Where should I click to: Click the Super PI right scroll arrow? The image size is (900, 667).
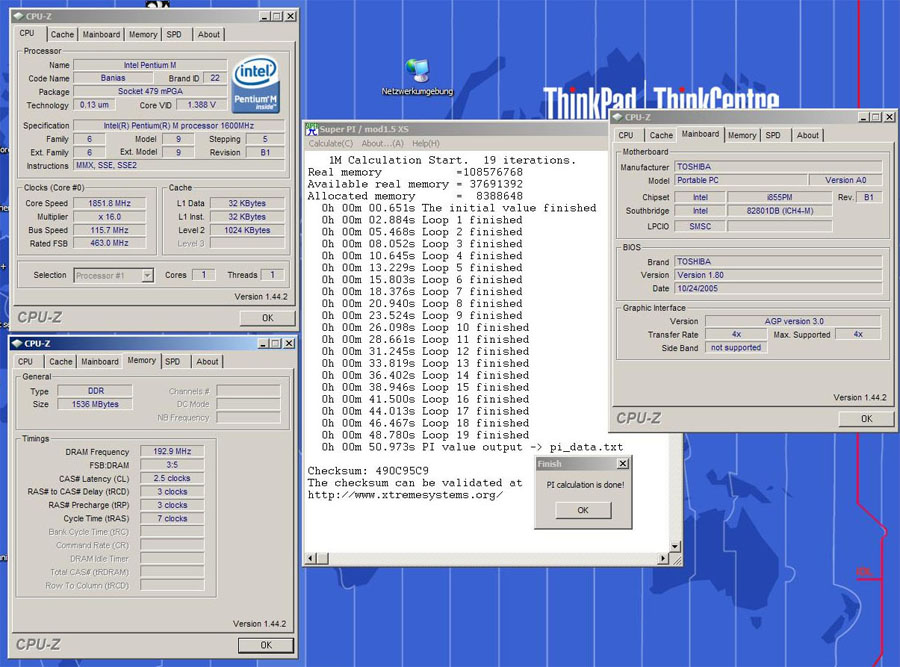pos(664,558)
